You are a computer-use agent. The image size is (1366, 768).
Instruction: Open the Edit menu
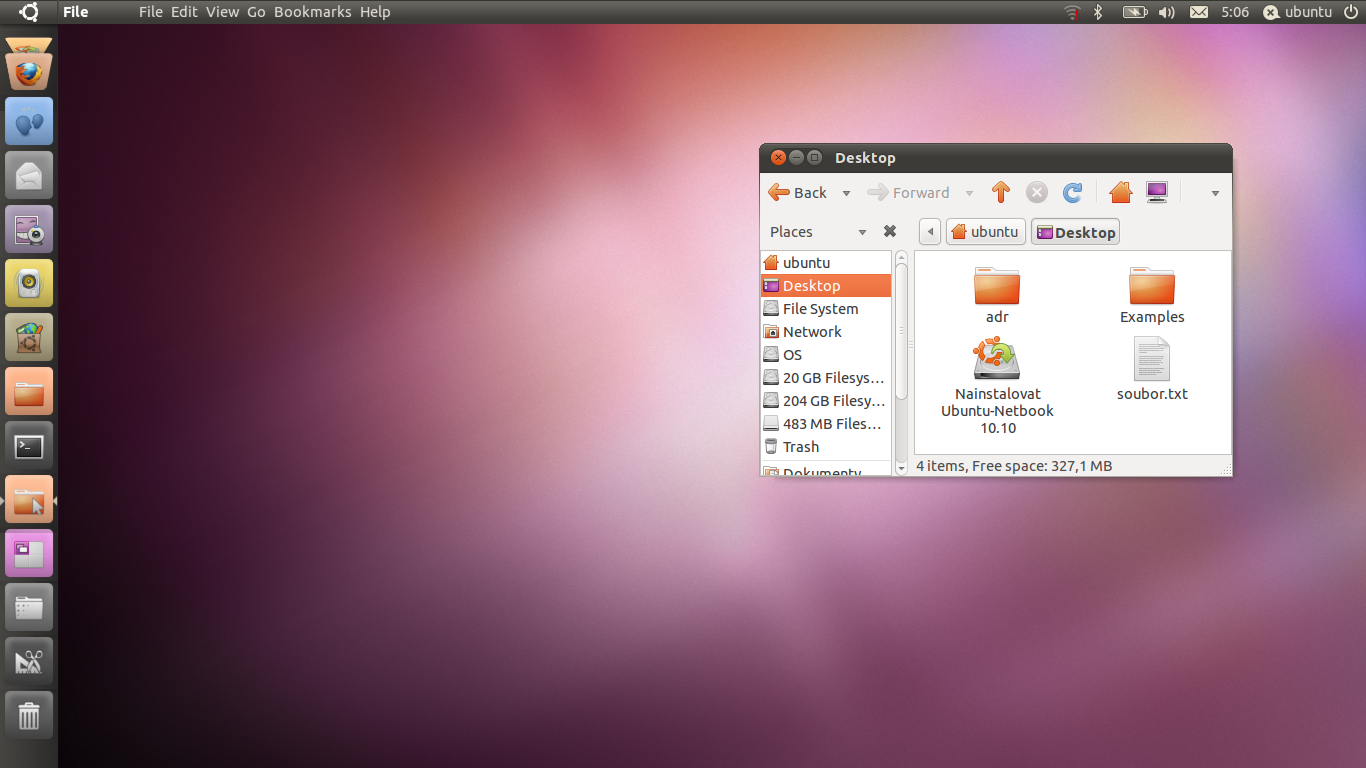click(184, 12)
